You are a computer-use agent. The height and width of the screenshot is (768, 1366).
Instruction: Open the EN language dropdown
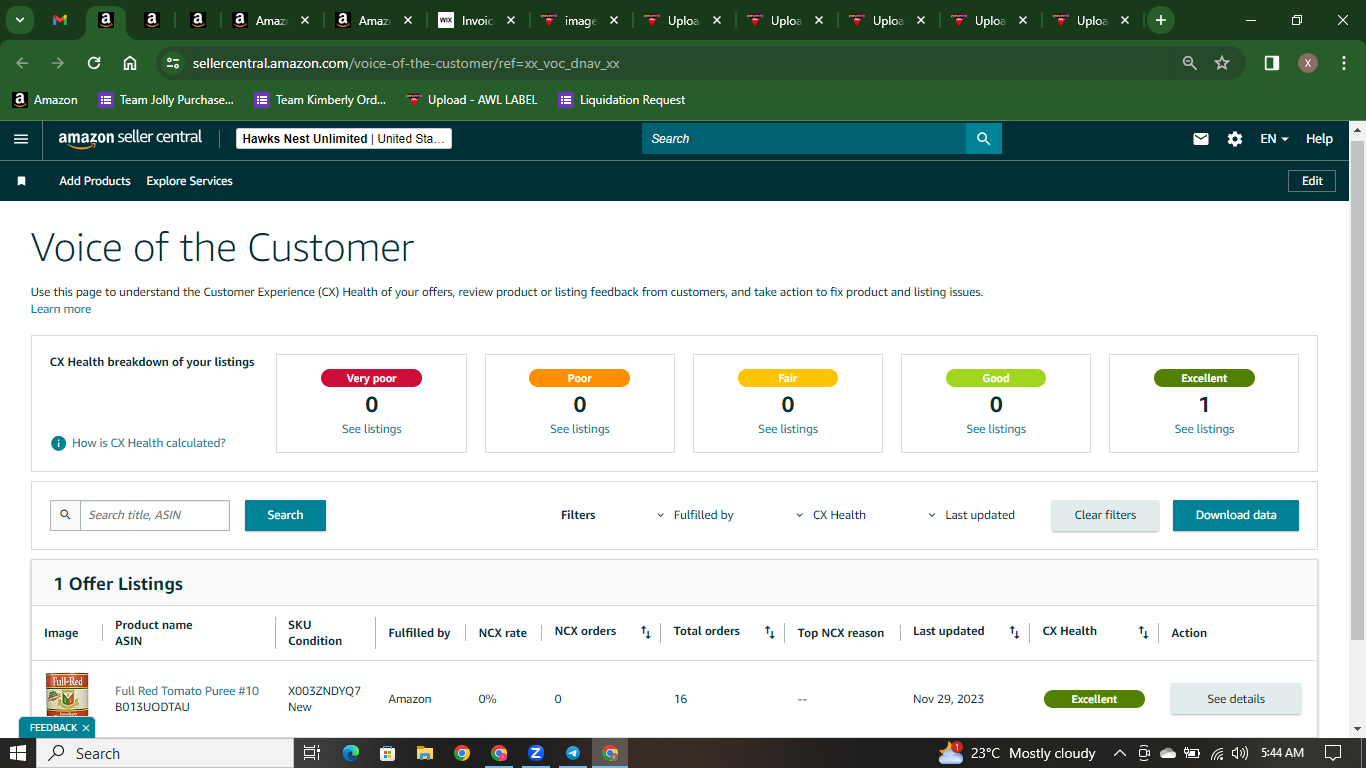point(1274,139)
